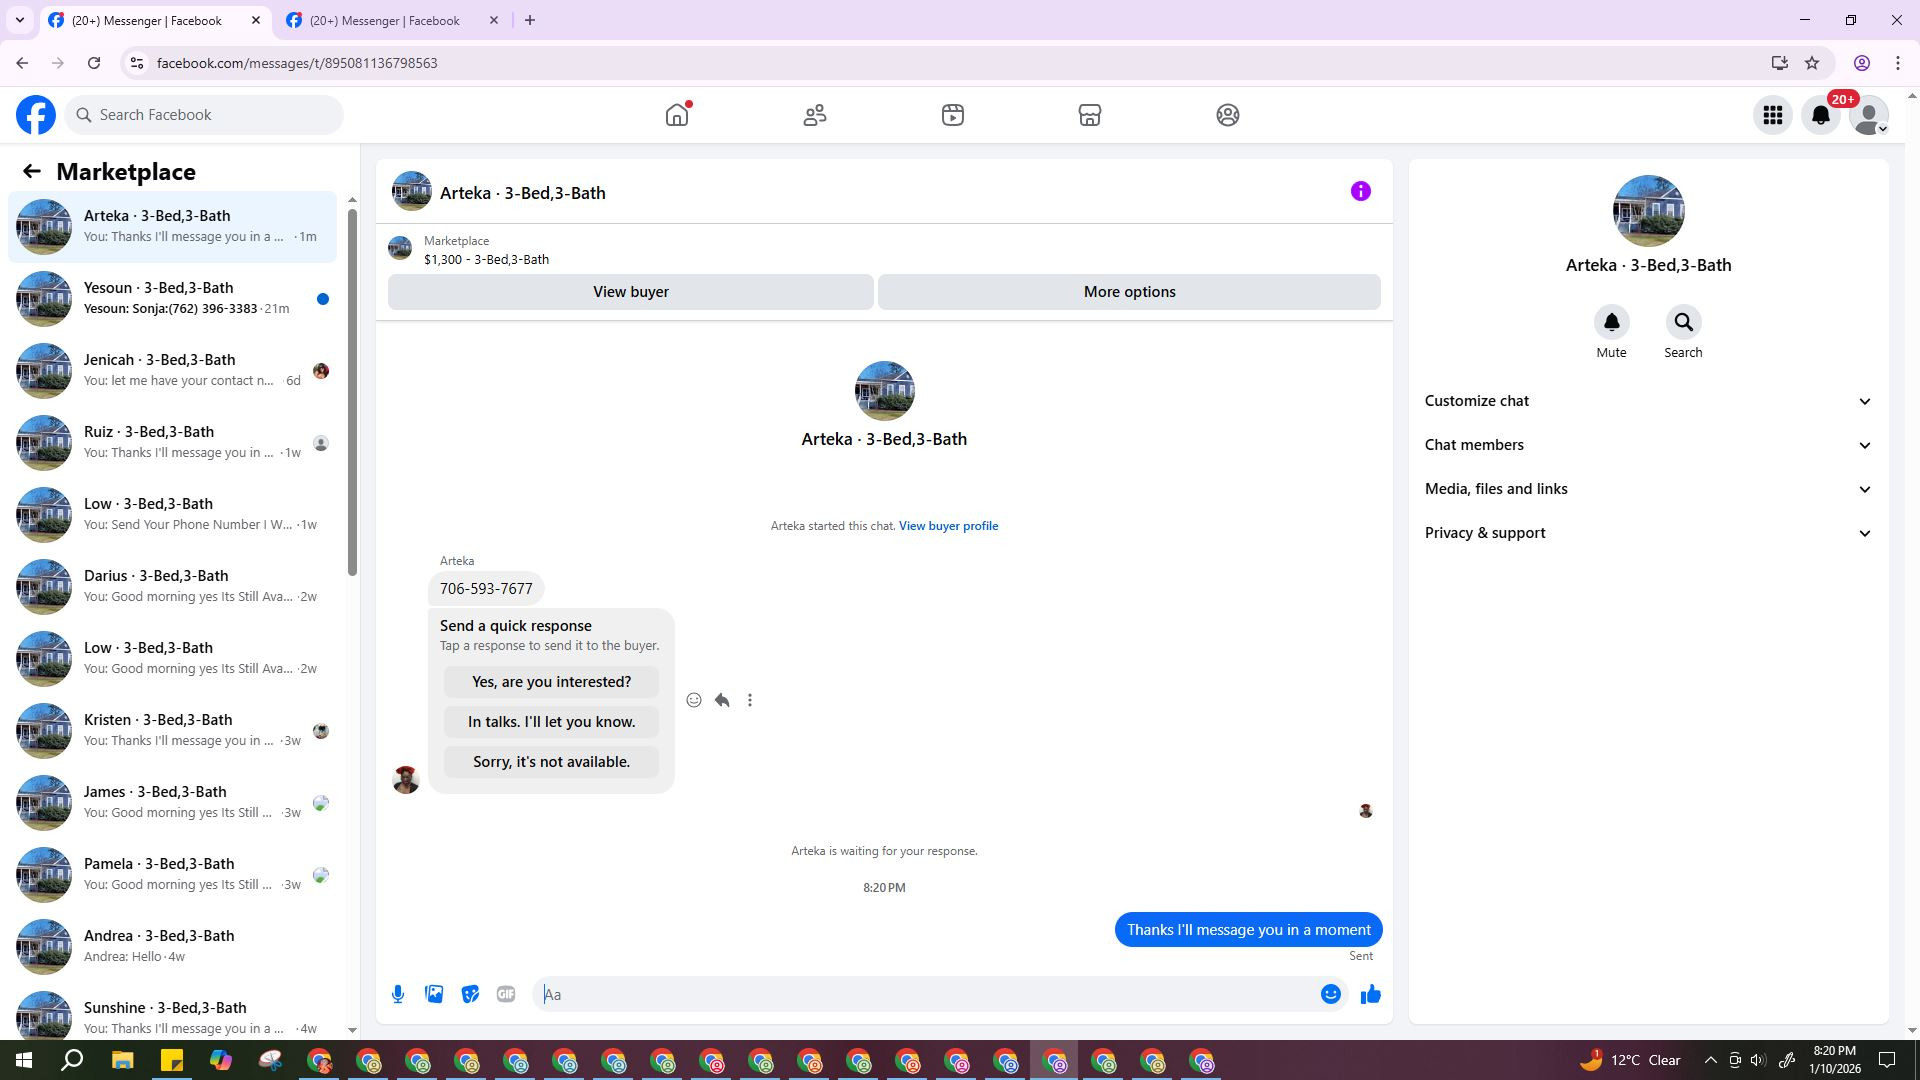Viewport: 1920px width, 1080px height.
Task: Expand the Customize chat section
Action: tap(1647, 401)
